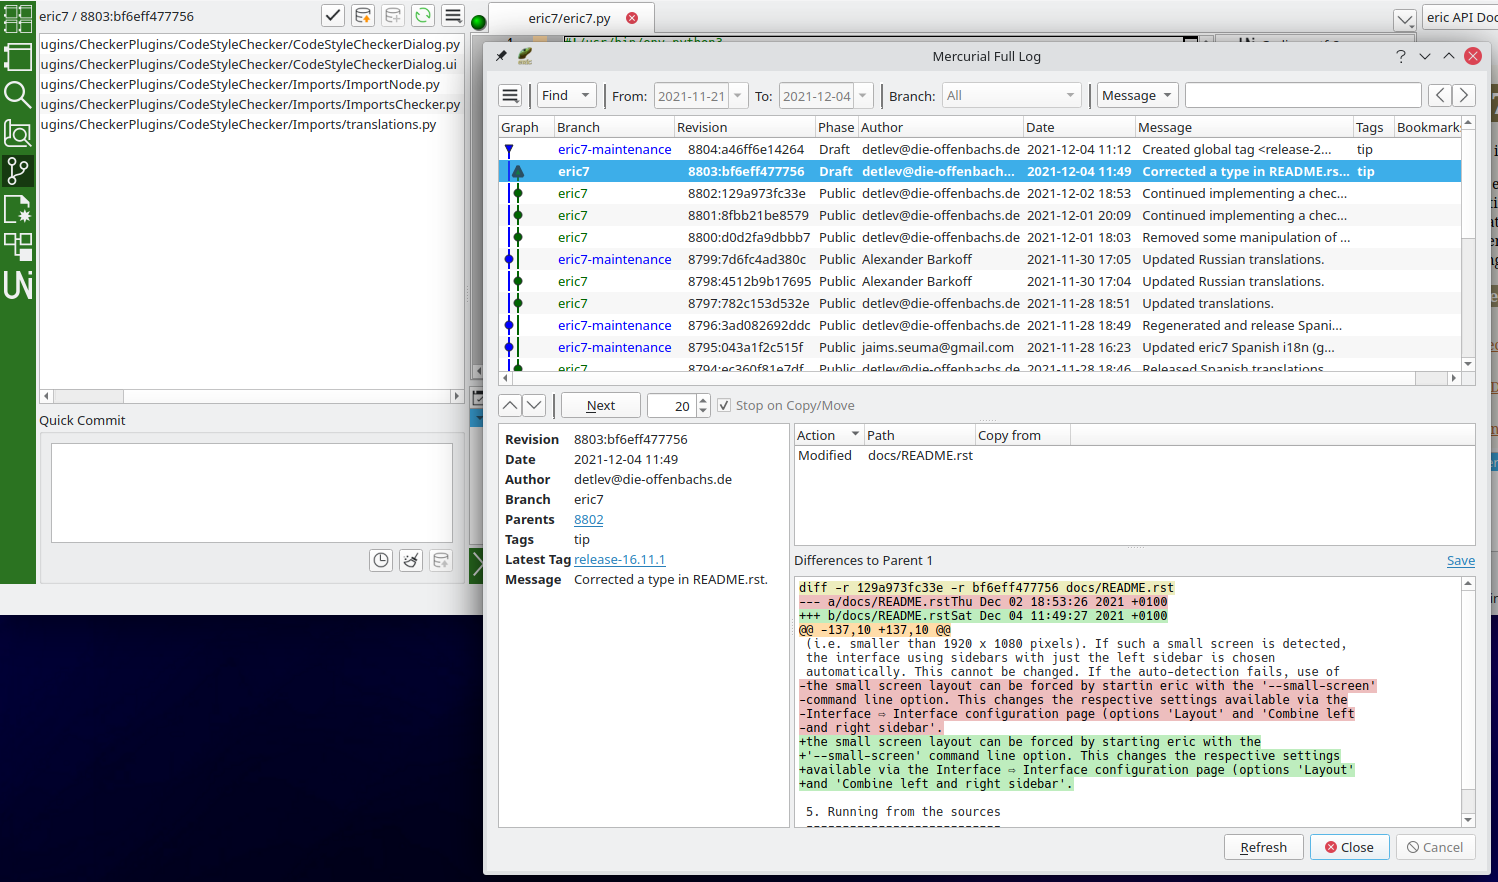Open the Mercurial log actions hamburger menu
The width and height of the screenshot is (1498, 882).
[510, 96]
